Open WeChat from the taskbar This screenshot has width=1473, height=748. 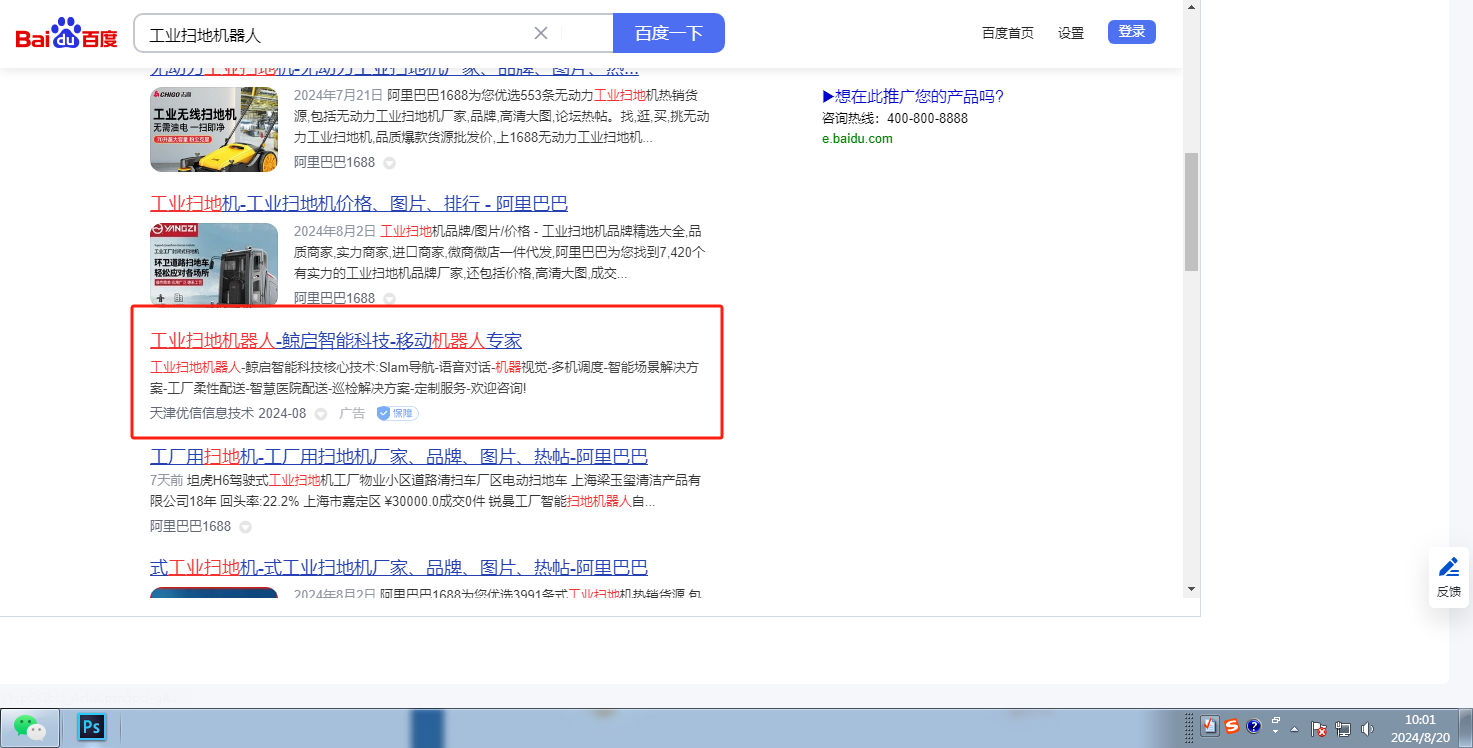coord(30,727)
